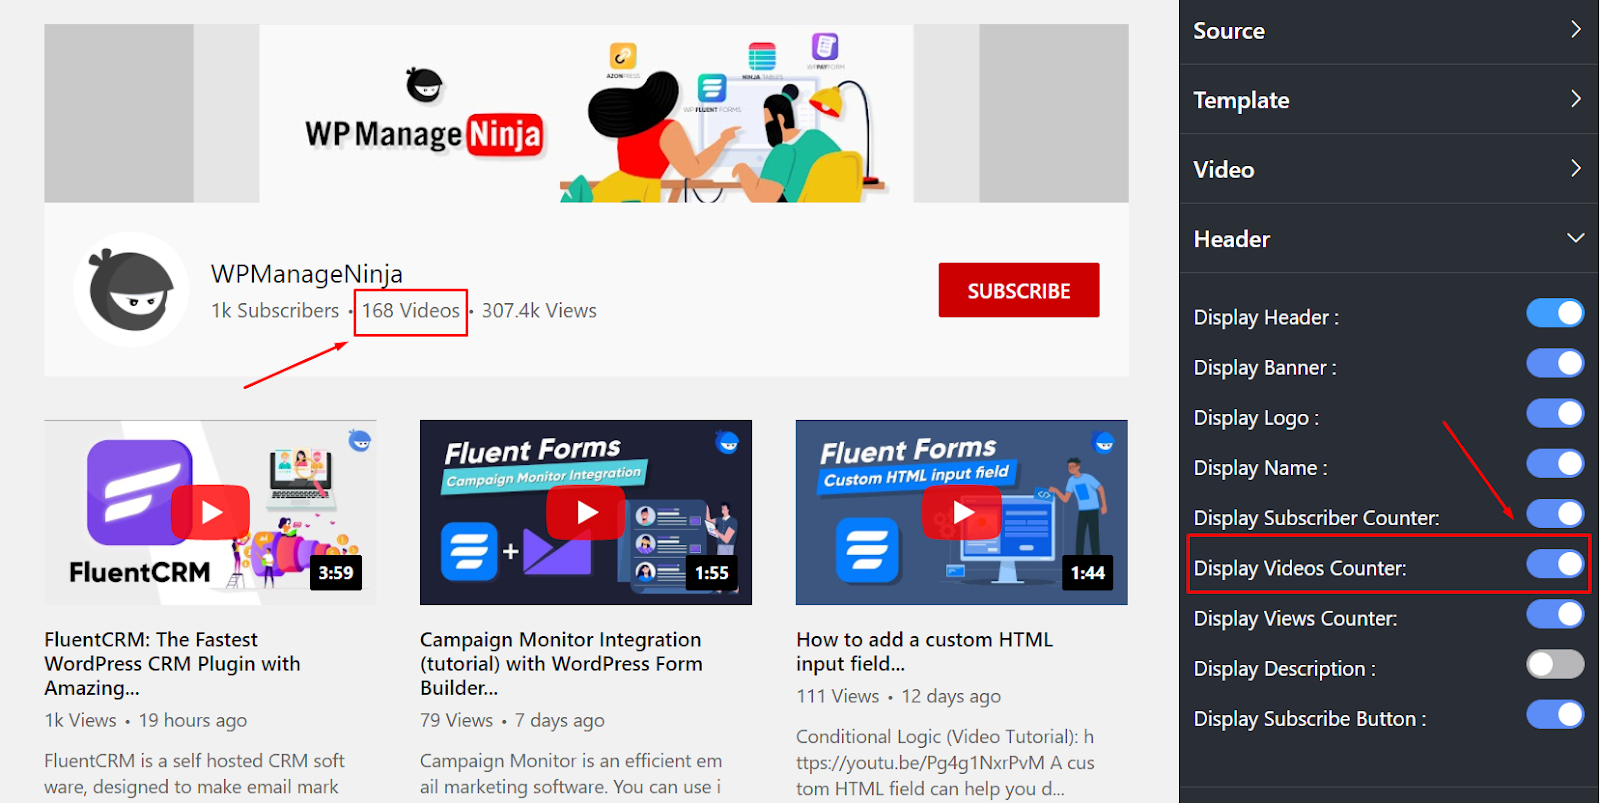Expand the Template section chevron

tap(1576, 98)
